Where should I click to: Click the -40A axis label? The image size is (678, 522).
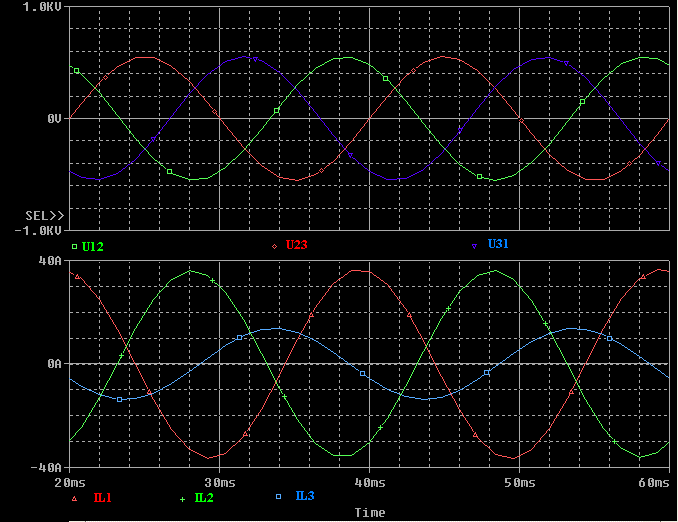(46, 468)
